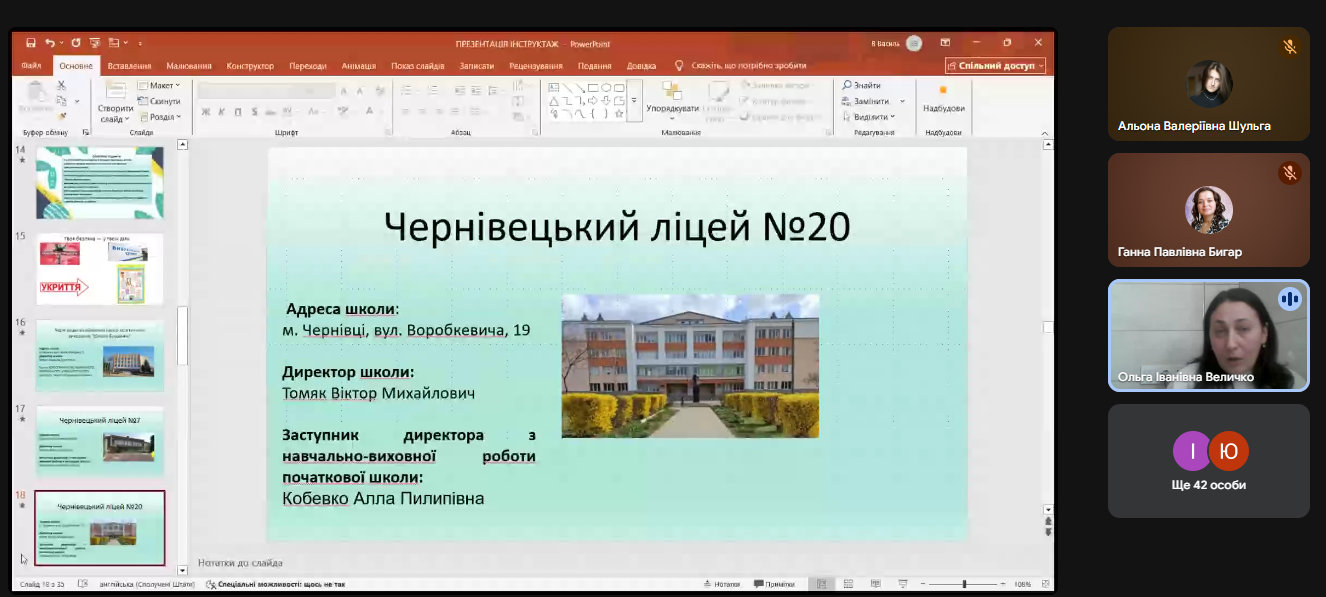This screenshot has width=1326, height=597.
Task: Open the Надбудови add-ins icon
Action: tap(943, 90)
